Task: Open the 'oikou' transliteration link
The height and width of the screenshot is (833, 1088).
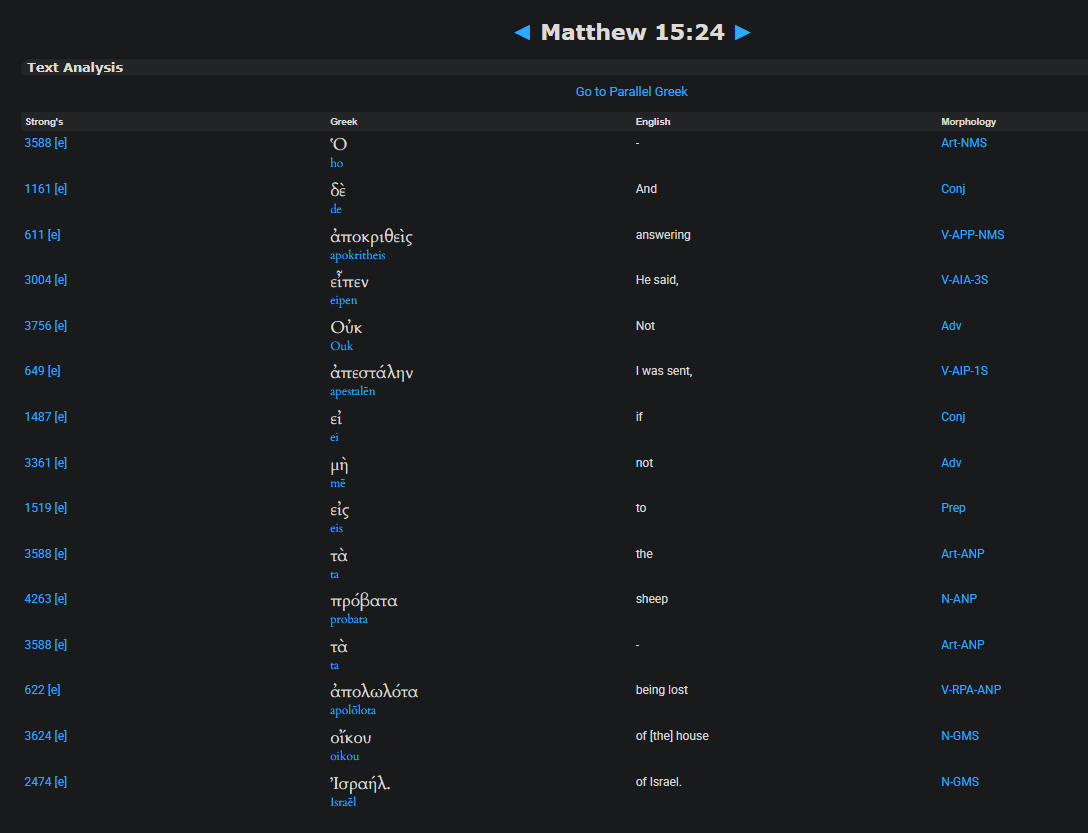Action: pyautogui.click(x=344, y=756)
